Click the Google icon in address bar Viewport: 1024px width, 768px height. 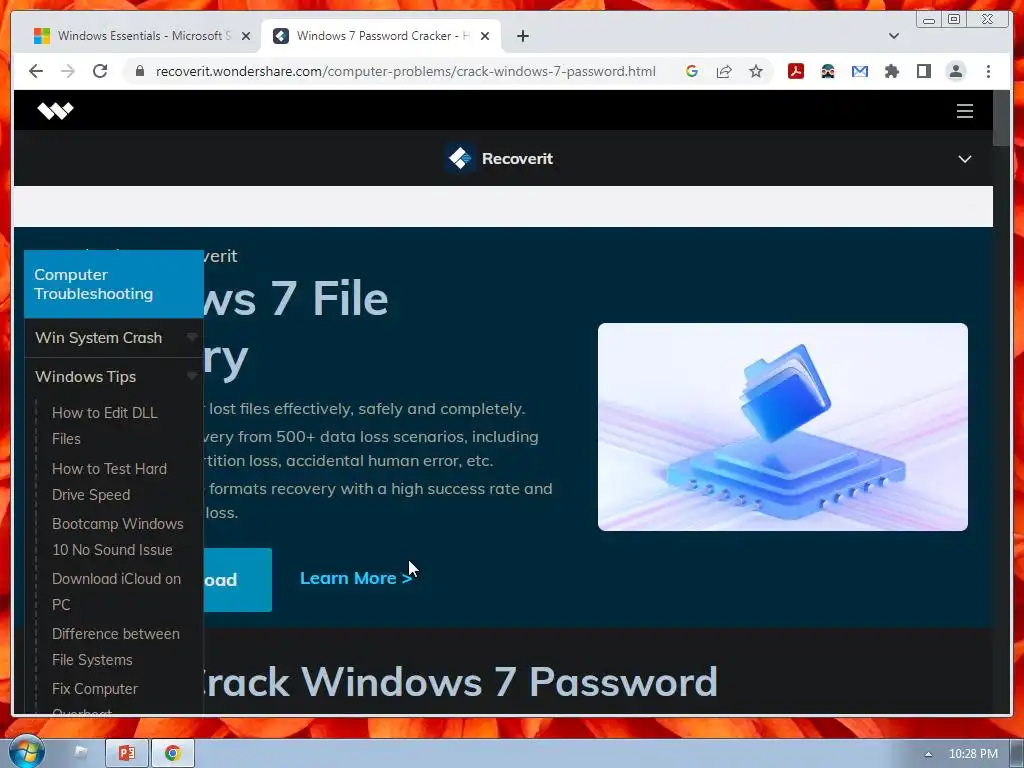pos(692,71)
